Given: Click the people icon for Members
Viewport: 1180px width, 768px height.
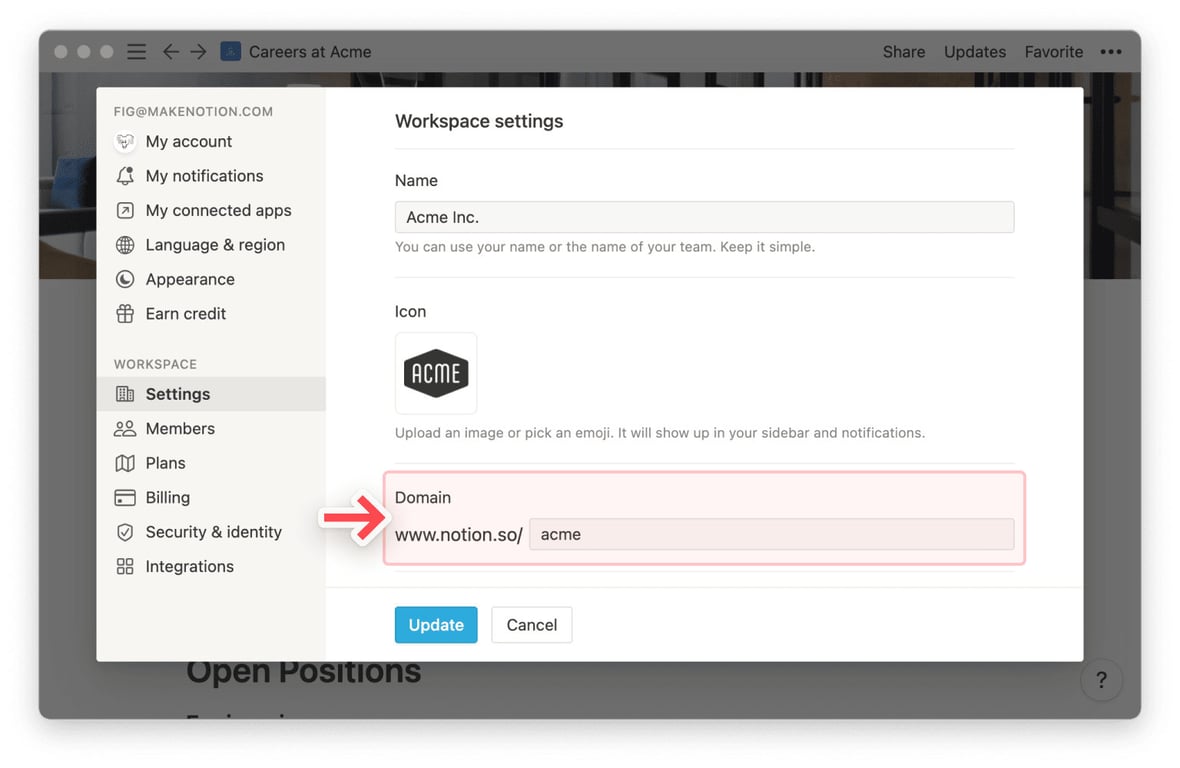Looking at the screenshot, I should 125,429.
